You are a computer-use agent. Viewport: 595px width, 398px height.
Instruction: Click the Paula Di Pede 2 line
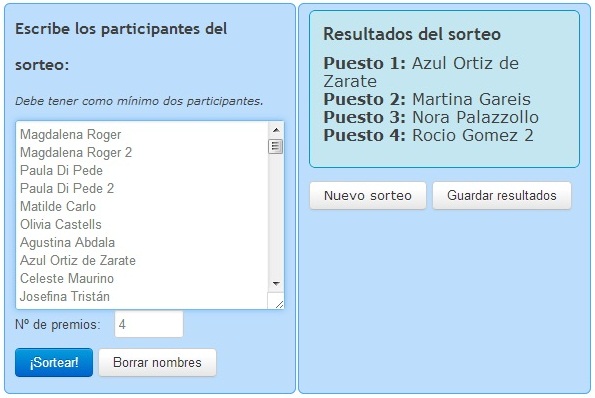[x=67, y=188]
